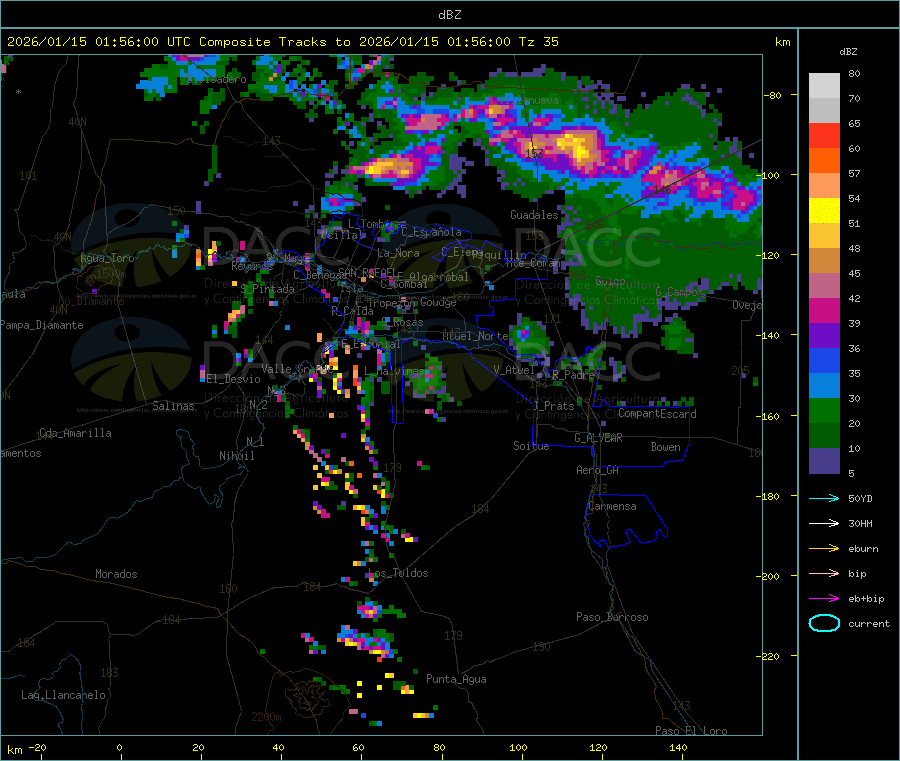This screenshot has height=761, width=900.
Task: Click the 60 dBZ red color swatch
Action: 824,135
